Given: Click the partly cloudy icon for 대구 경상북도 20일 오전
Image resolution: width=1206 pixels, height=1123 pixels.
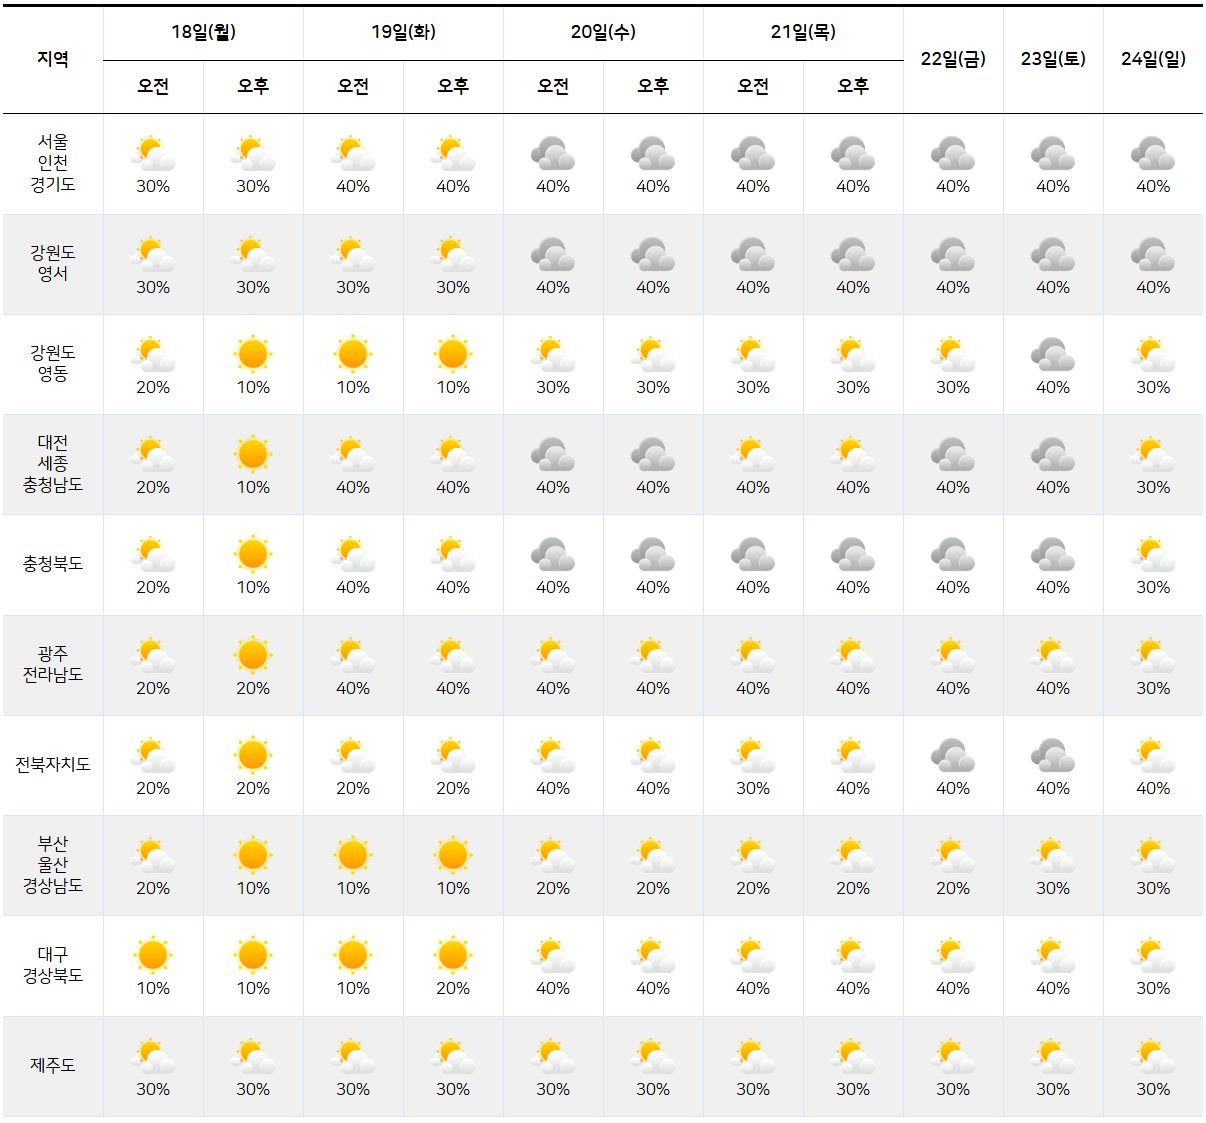Looking at the screenshot, I should point(553,956).
